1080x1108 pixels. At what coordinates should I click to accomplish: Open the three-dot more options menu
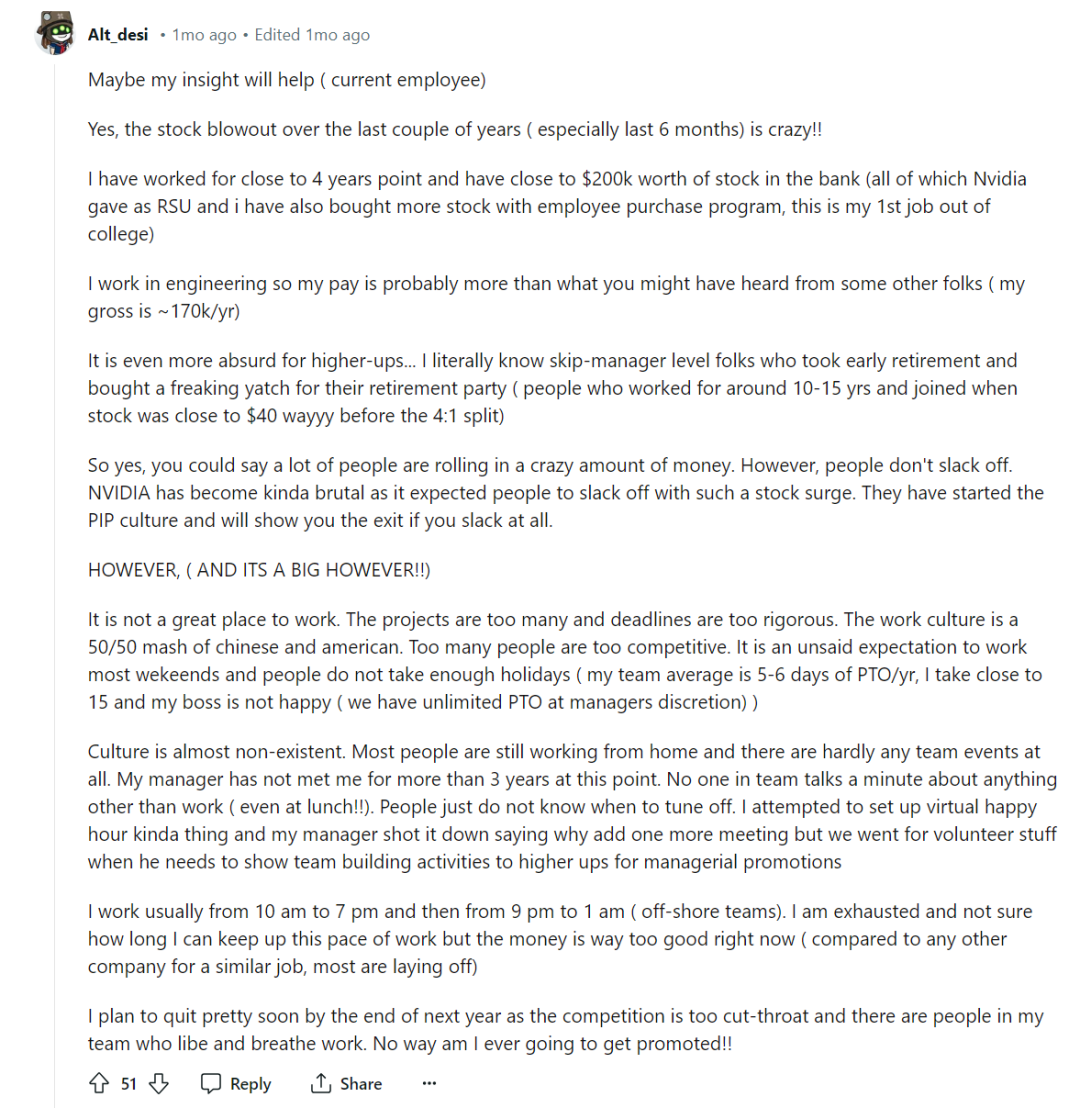(x=429, y=1083)
